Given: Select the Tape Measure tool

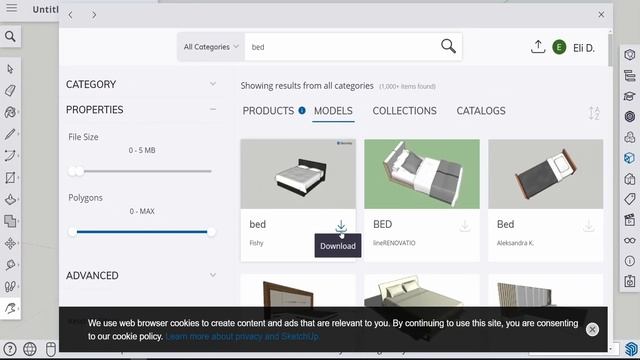Looking at the screenshot, I should click(10, 265).
